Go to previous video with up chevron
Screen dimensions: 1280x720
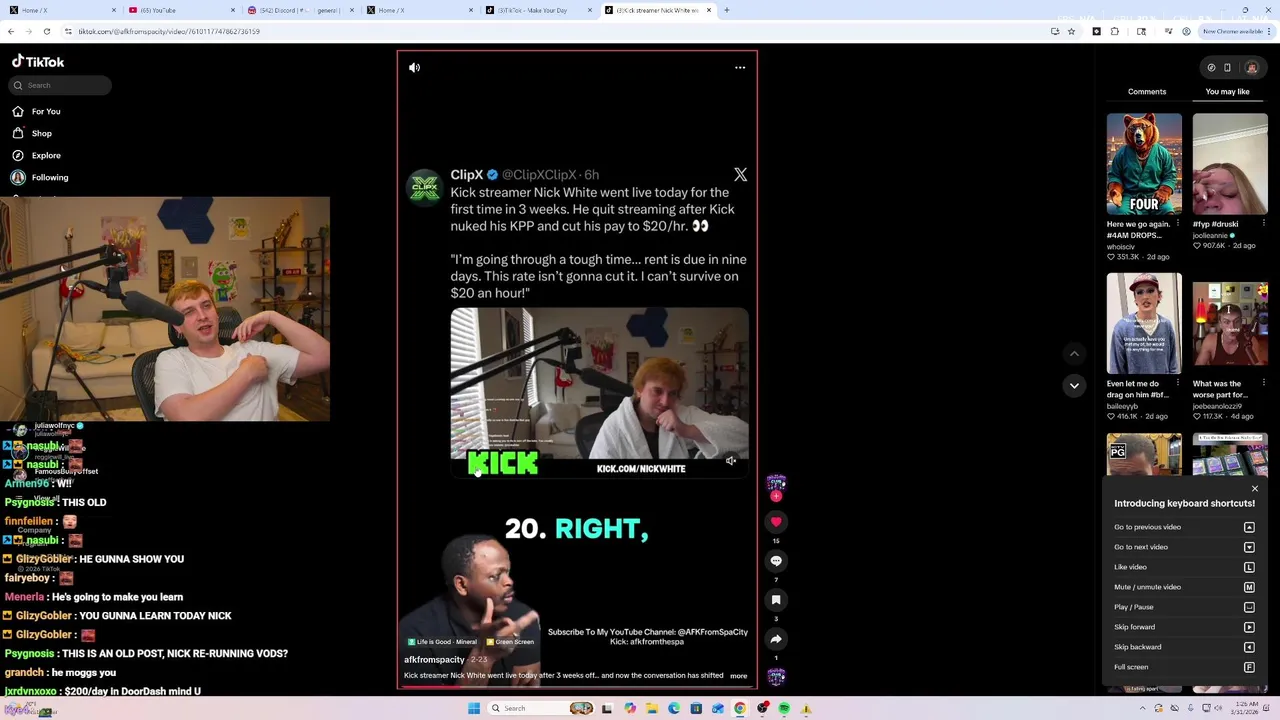(x=1074, y=353)
